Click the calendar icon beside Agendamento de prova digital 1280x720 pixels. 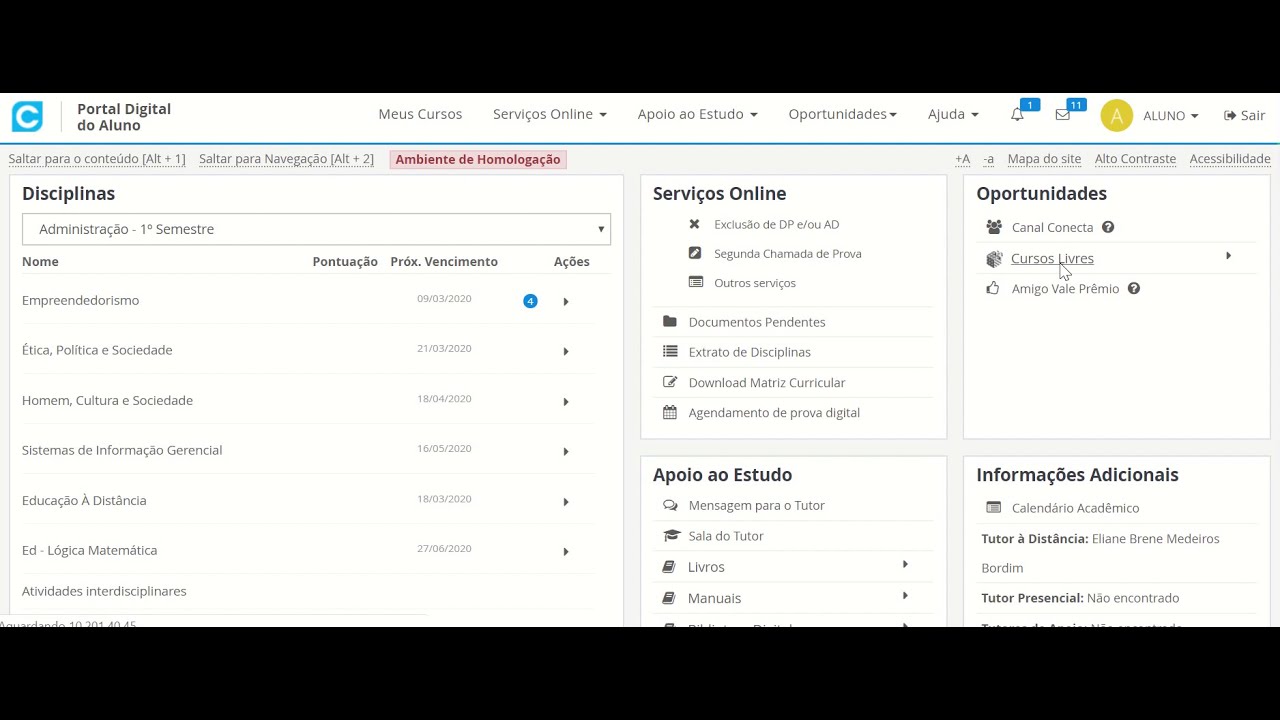[x=670, y=412]
